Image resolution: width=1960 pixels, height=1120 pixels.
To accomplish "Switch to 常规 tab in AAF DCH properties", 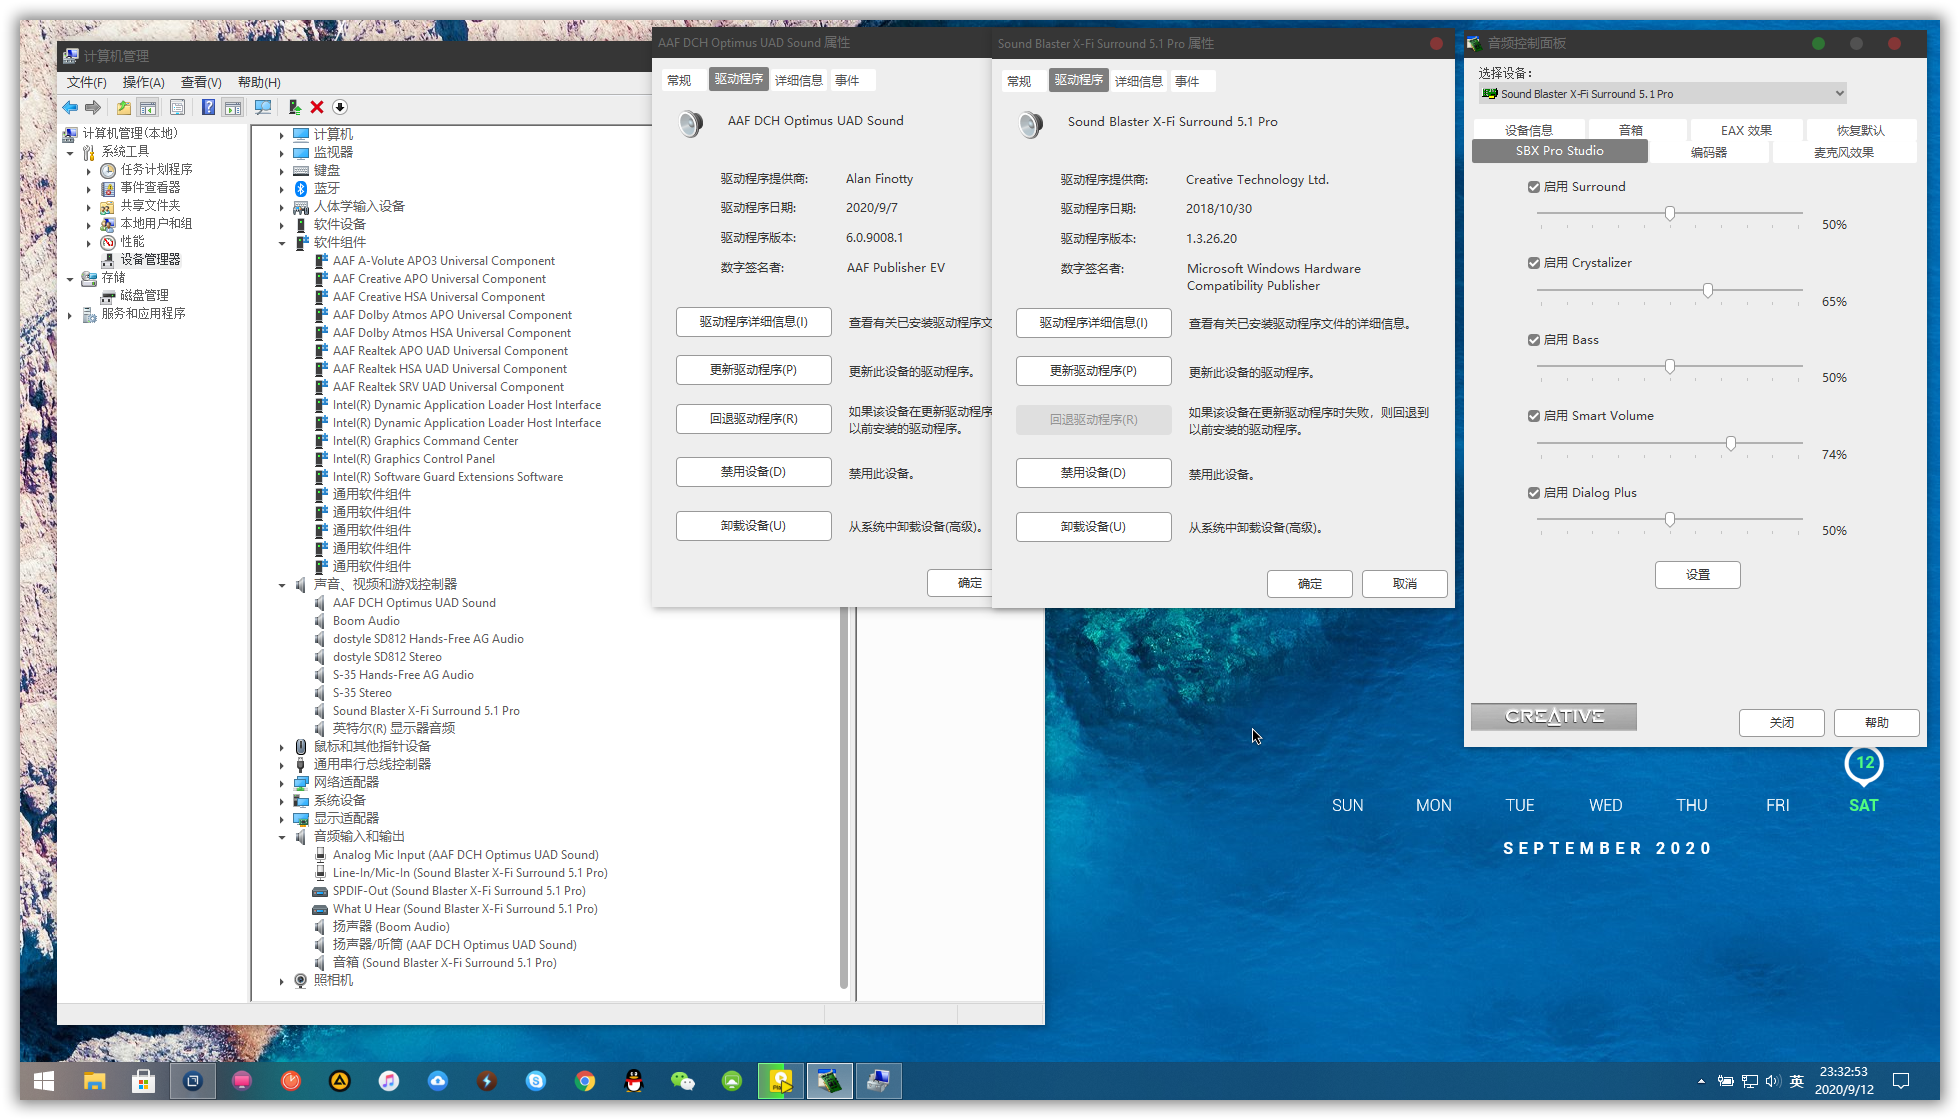I will [679, 80].
